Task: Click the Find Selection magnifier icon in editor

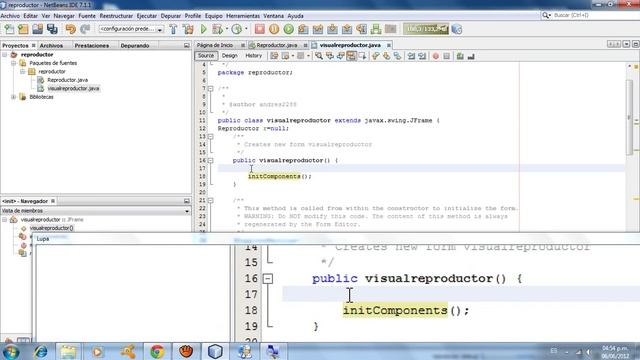Action: point(319,56)
